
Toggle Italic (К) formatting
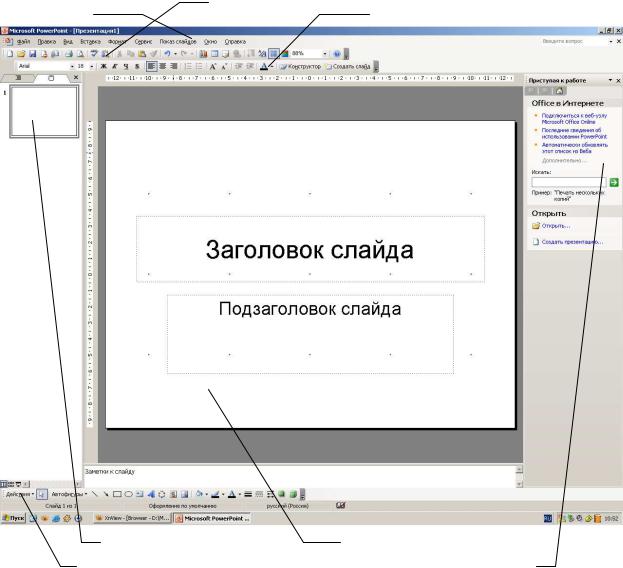pyautogui.click(x=114, y=66)
